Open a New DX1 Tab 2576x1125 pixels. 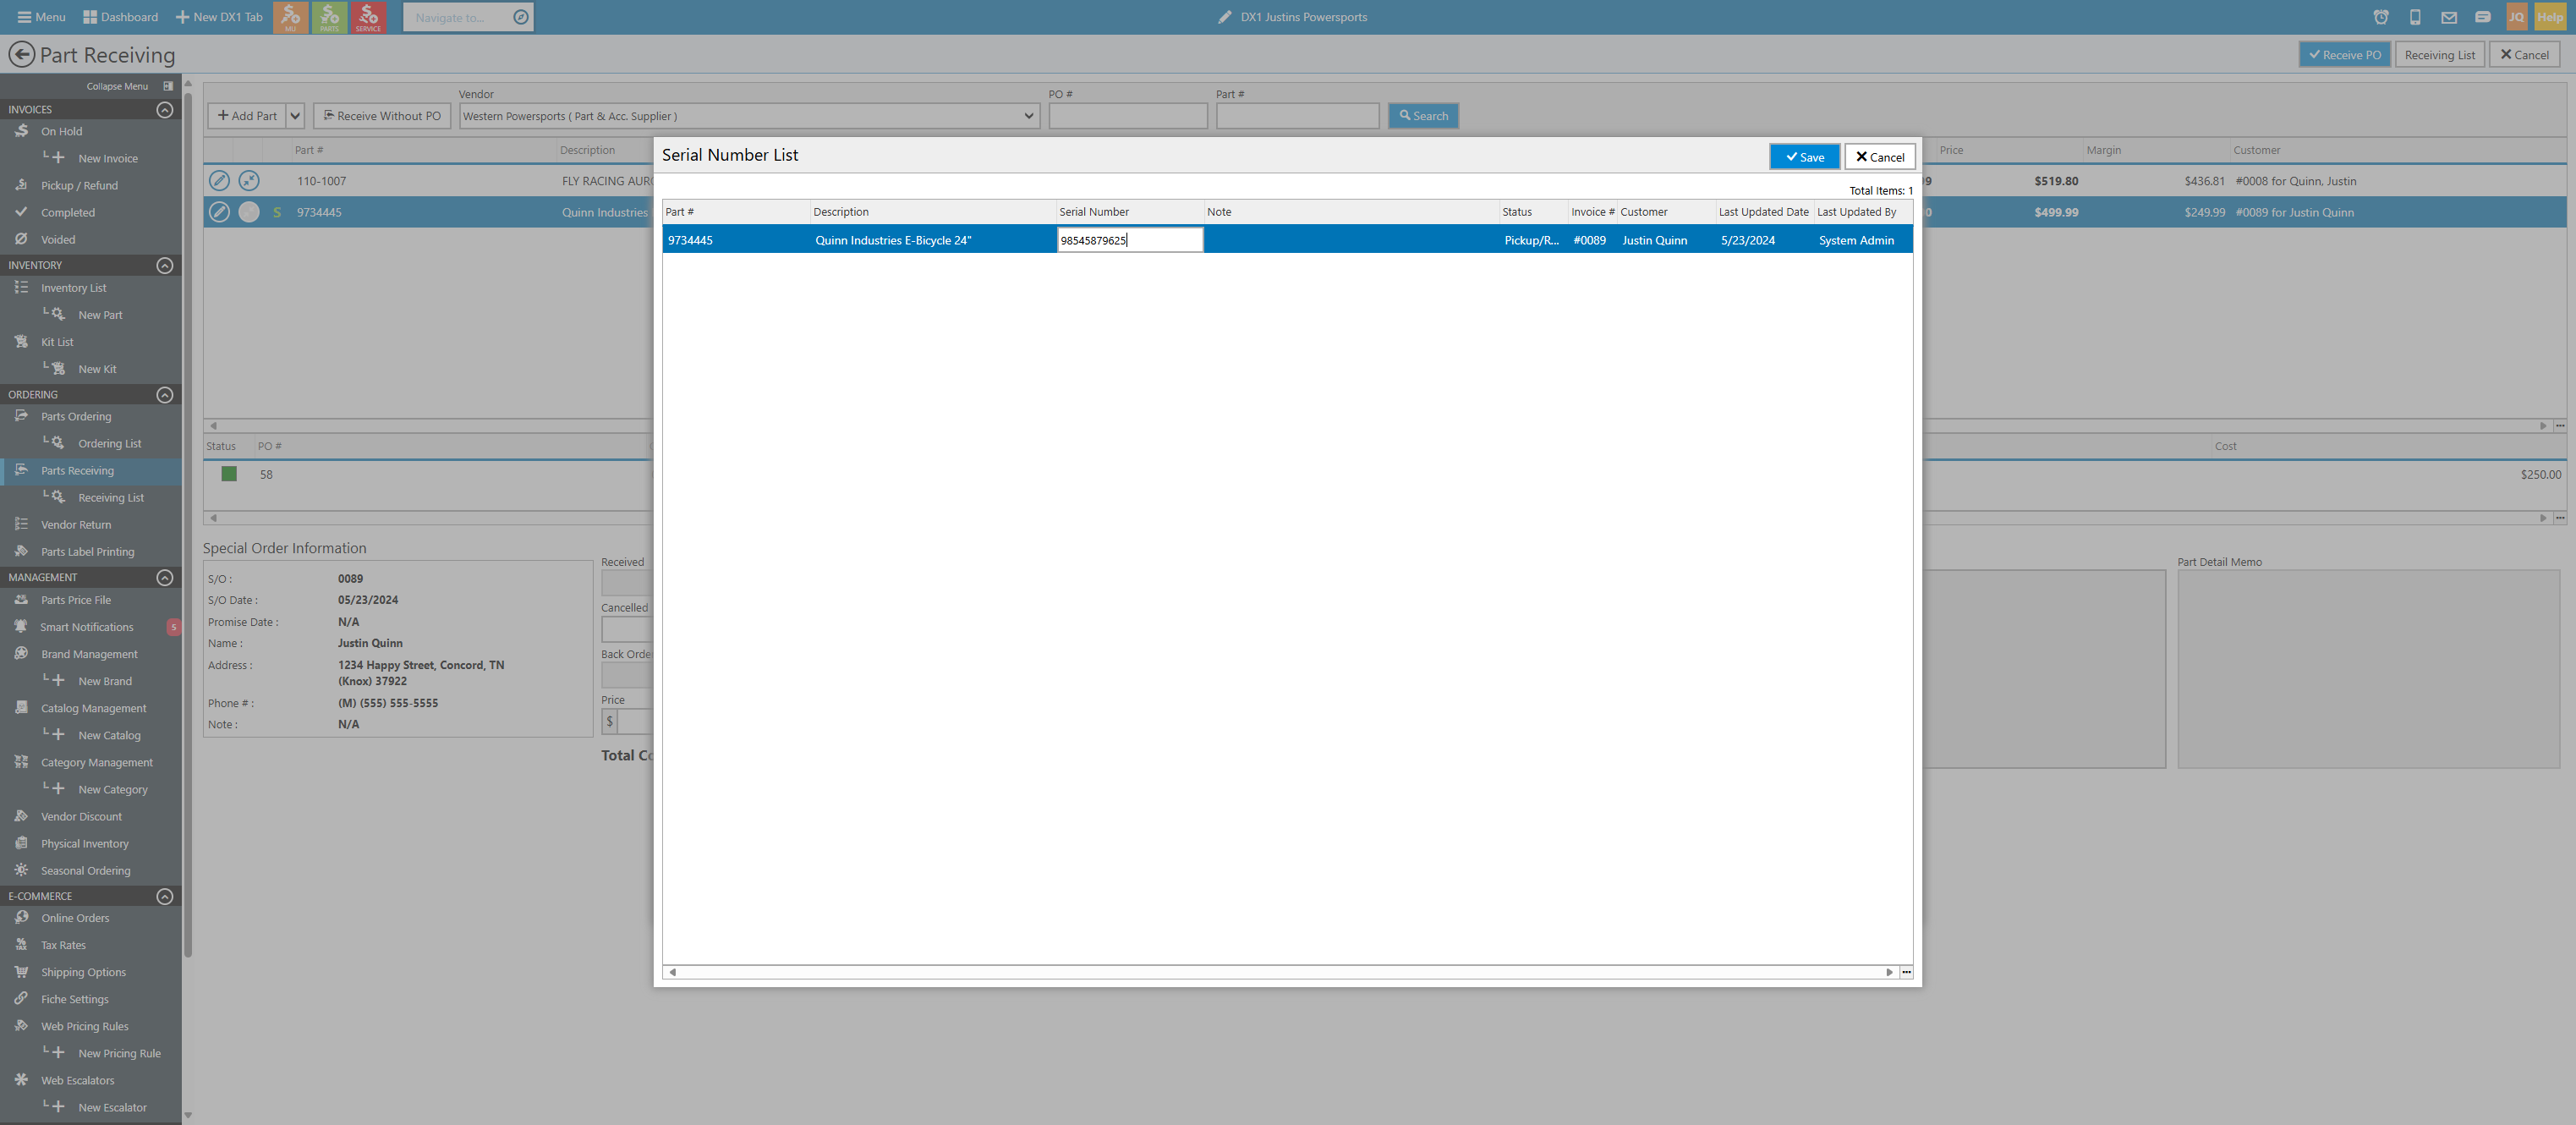[x=219, y=17]
